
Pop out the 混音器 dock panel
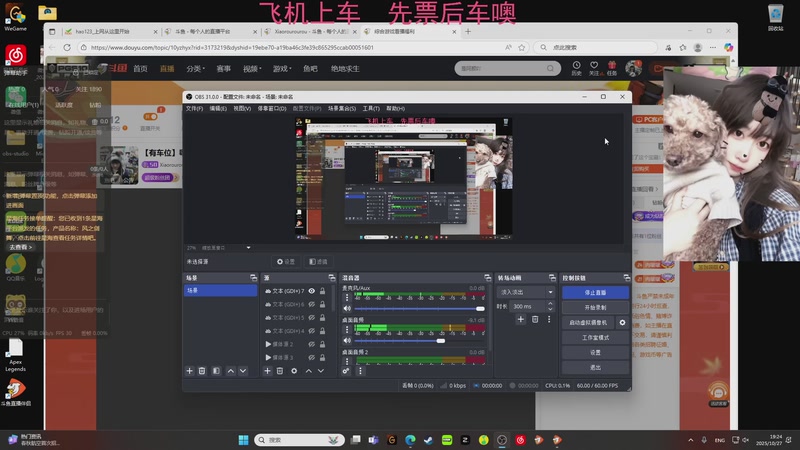[x=488, y=278]
